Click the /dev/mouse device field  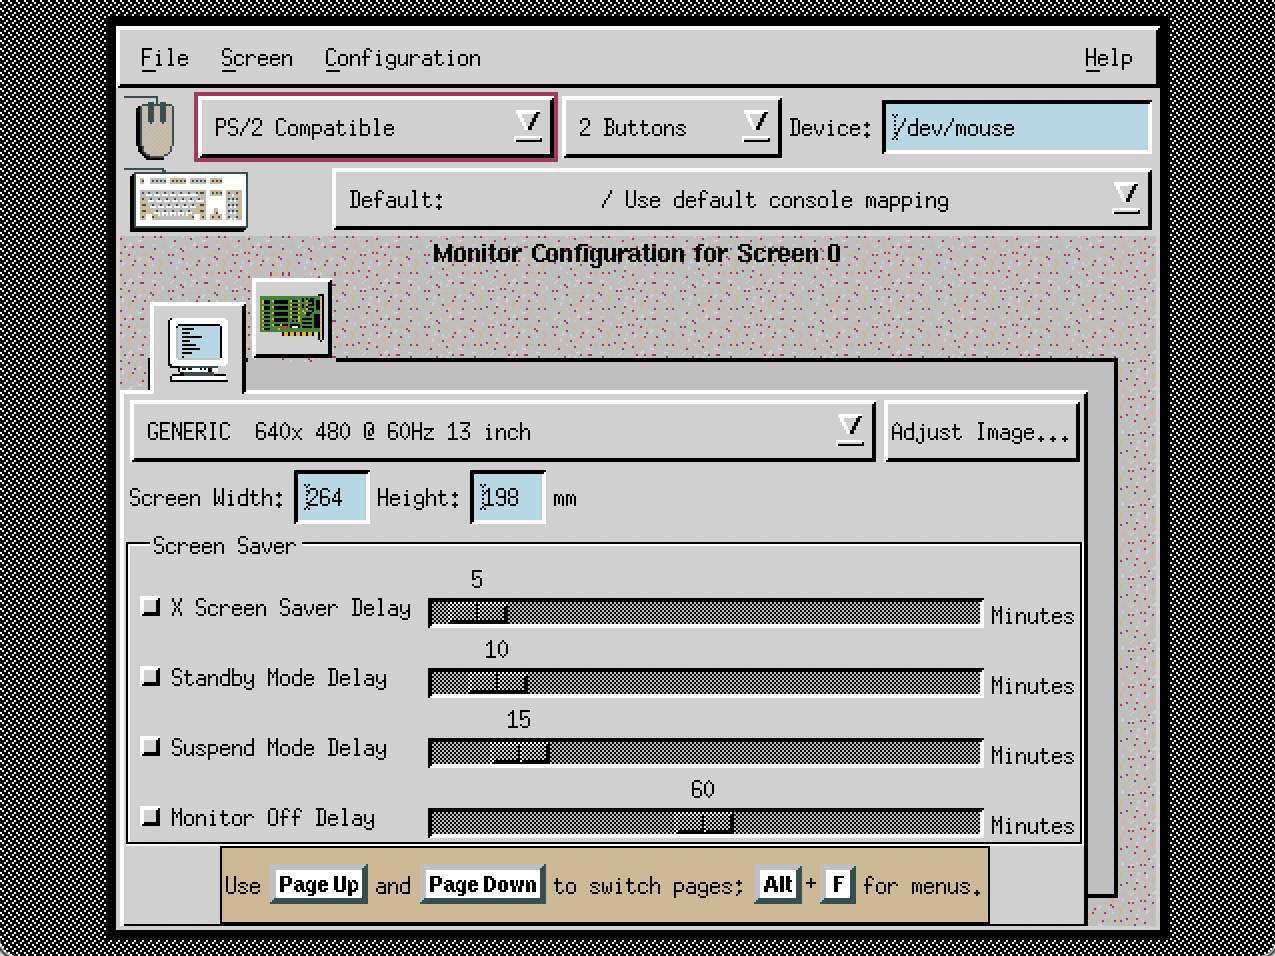coord(1016,127)
